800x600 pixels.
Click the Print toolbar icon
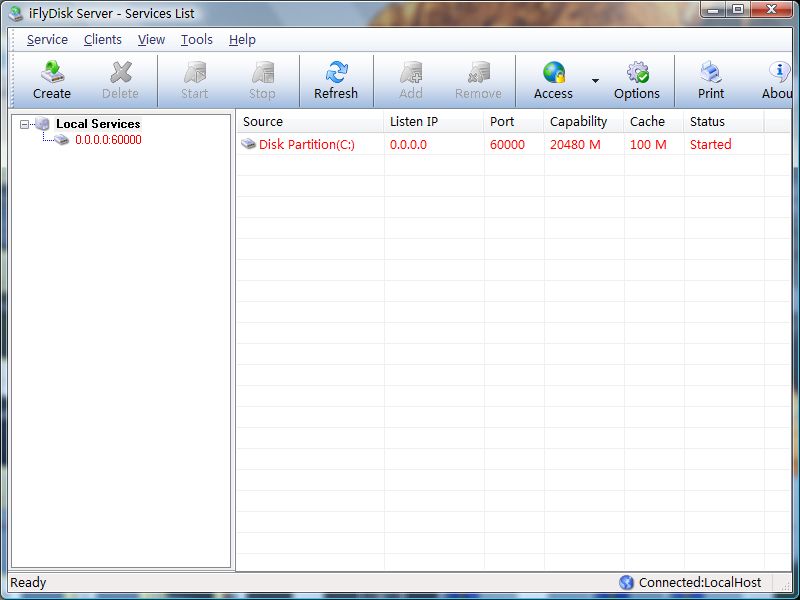click(x=711, y=73)
